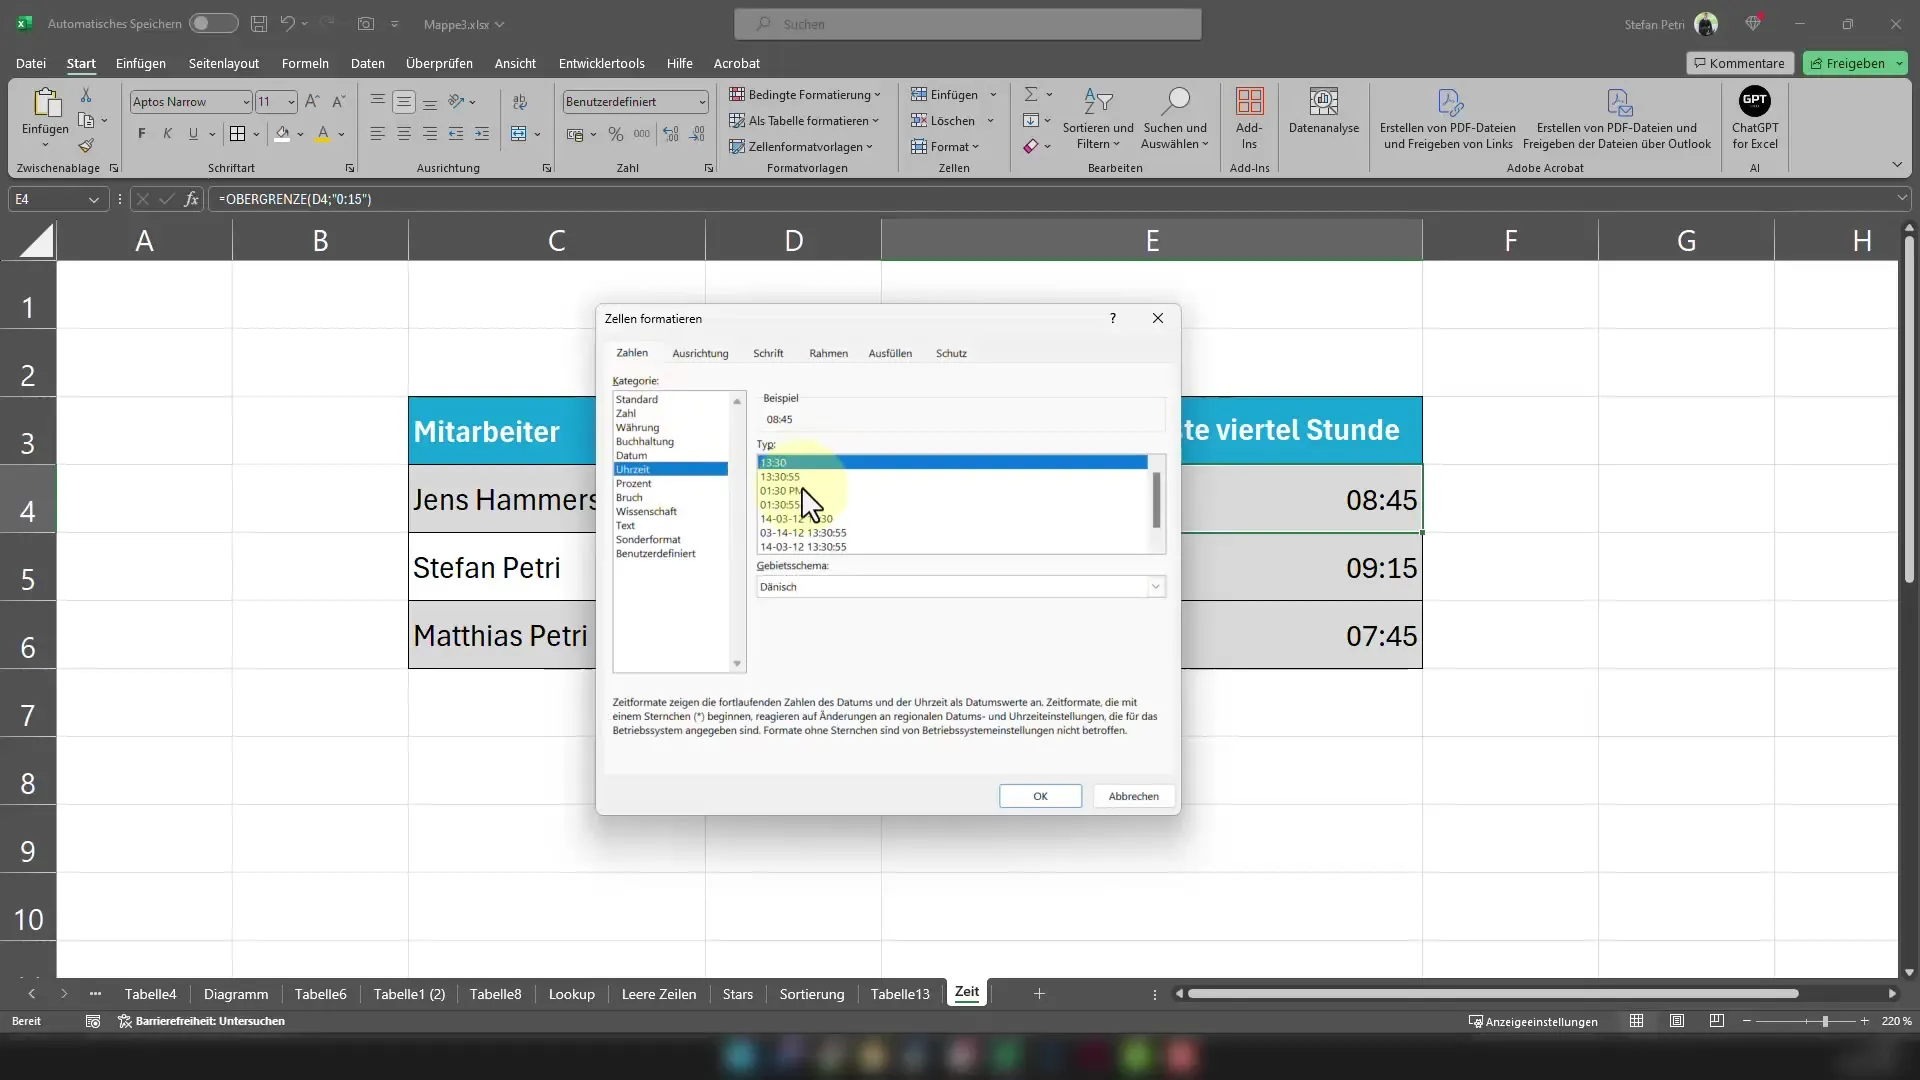This screenshot has width=1920, height=1080.
Task: Click the borders icon
Action: tap(237, 134)
